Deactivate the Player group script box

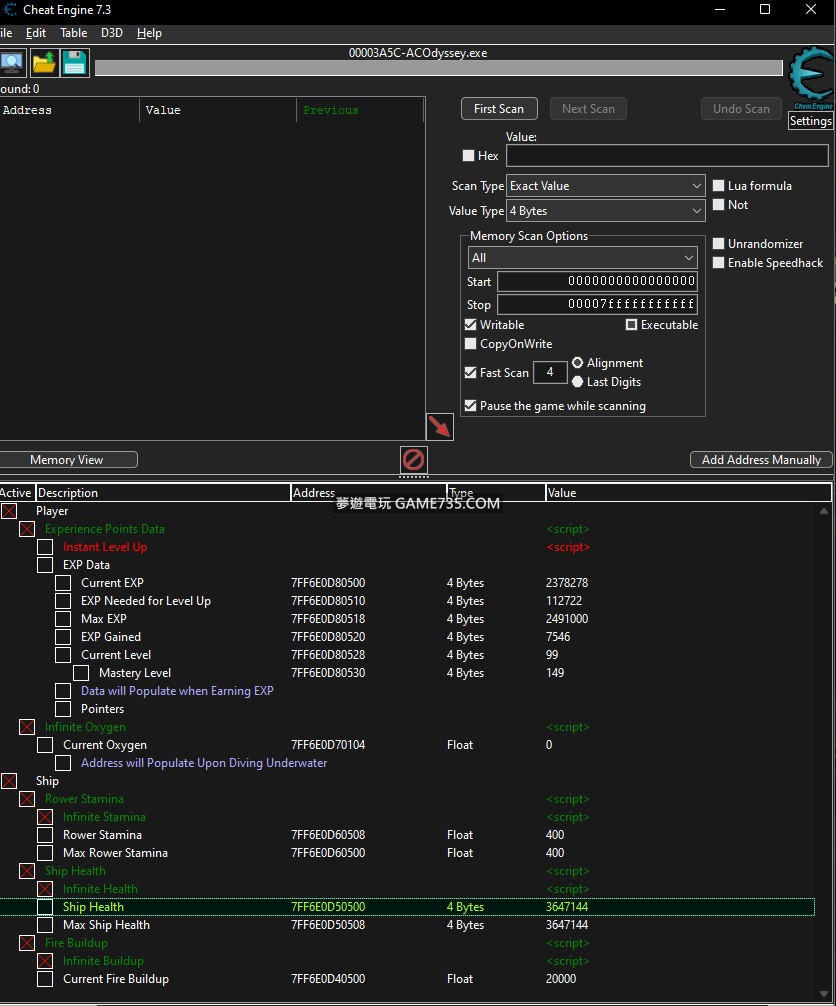[x=9, y=511]
